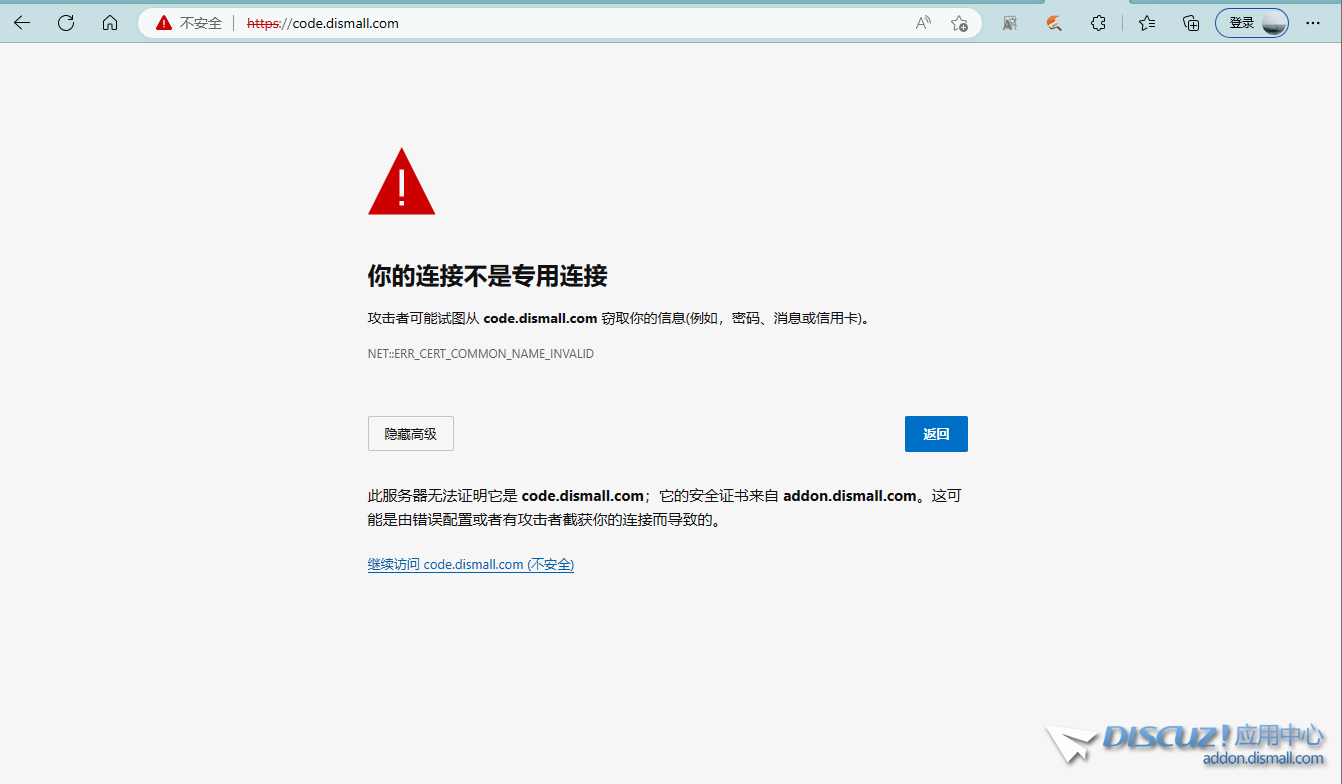Open the Collections icon
1342x784 pixels.
point(1191,23)
